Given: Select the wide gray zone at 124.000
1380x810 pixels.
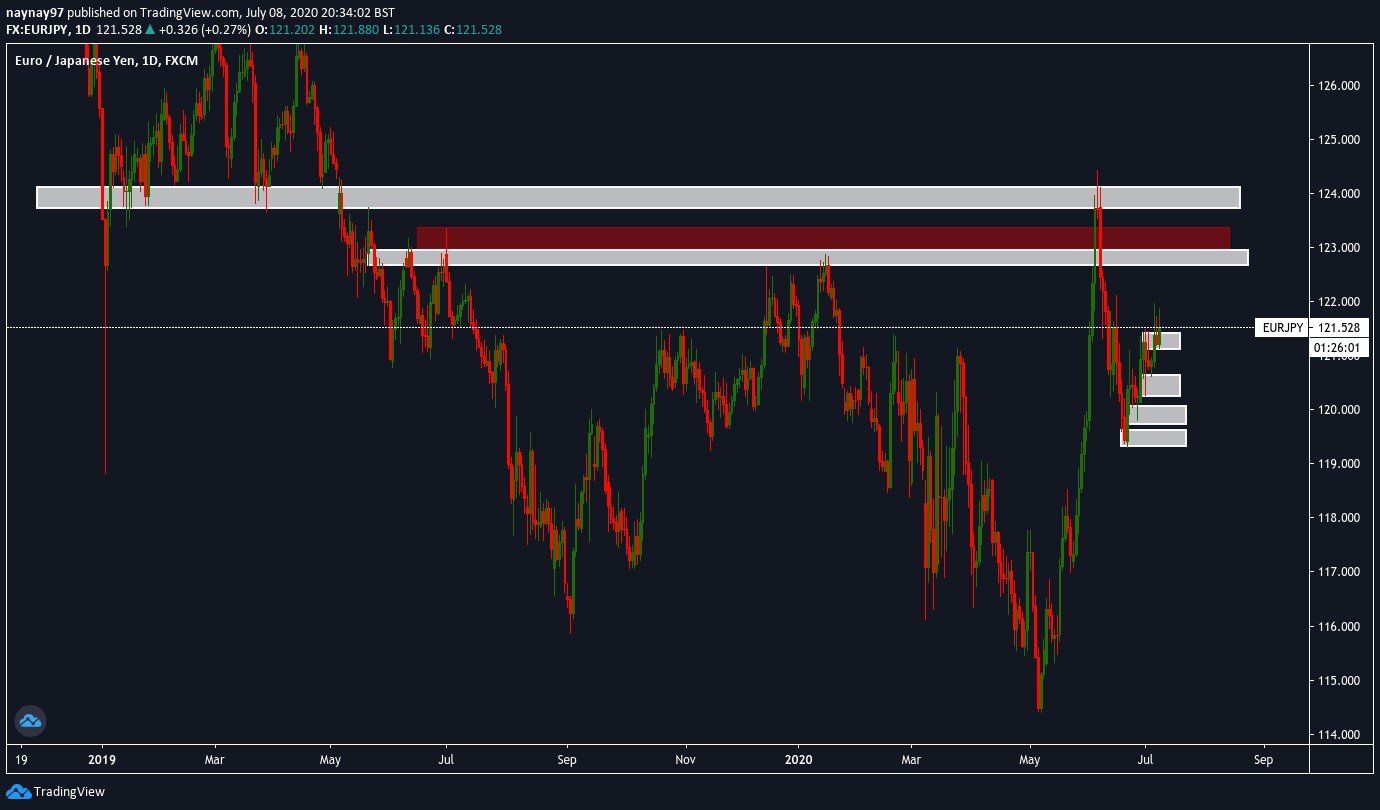Looking at the screenshot, I should (x=638, y=197).
